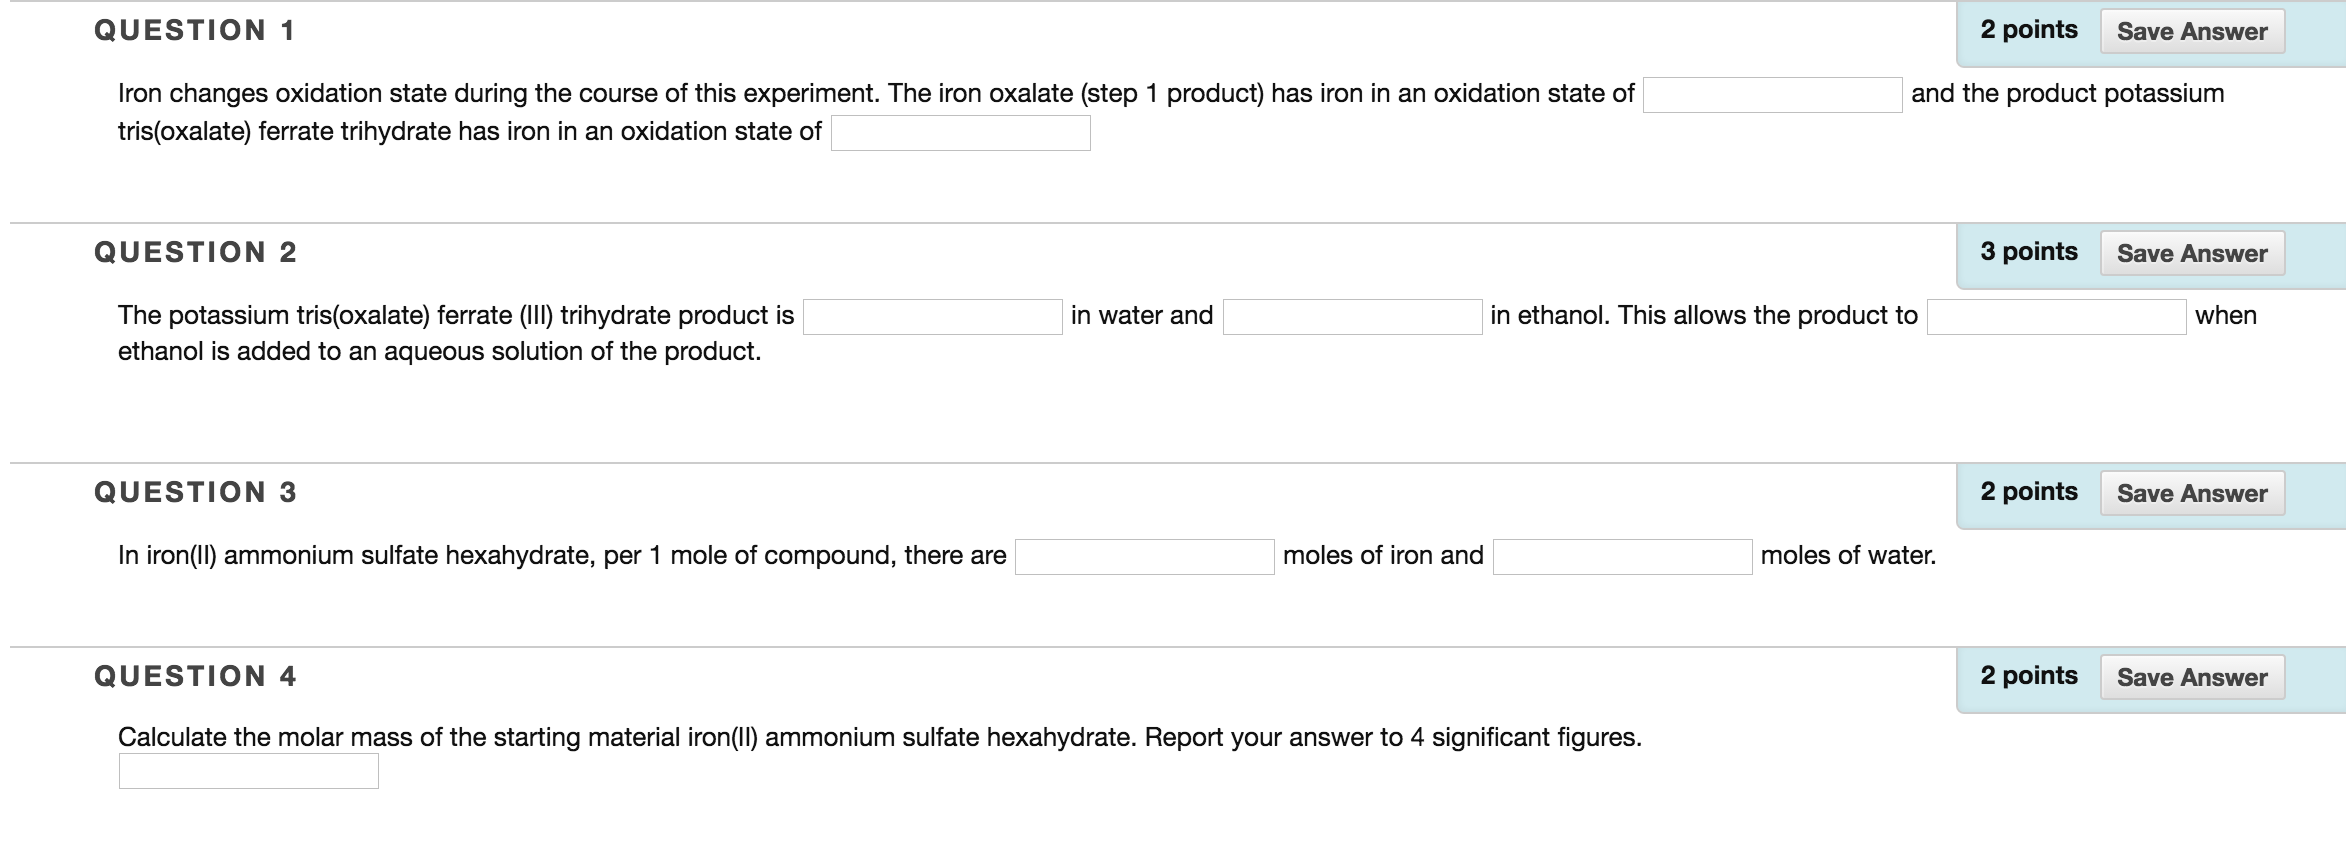The height and width of the screenshot is (848, 2352).
Task: Select the Question 1 heading
Action: pyautogui.click(x=195, y=31)
